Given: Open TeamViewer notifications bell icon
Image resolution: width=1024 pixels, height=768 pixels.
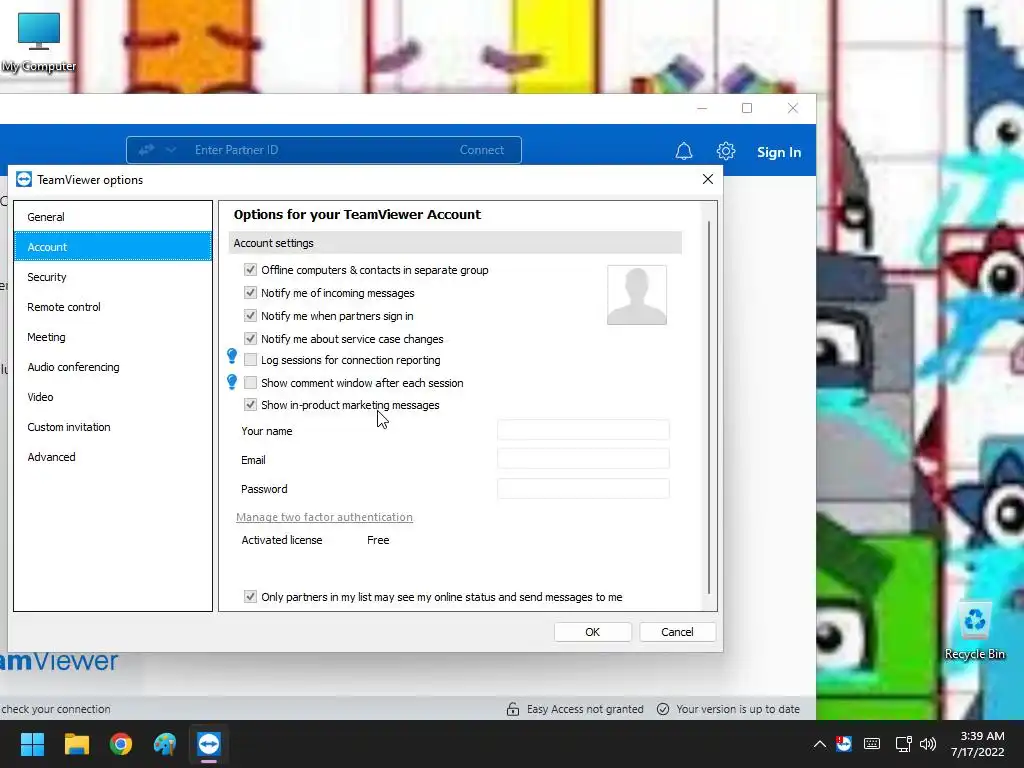Looking at the screenshot, I should click(x=684, y=152).
